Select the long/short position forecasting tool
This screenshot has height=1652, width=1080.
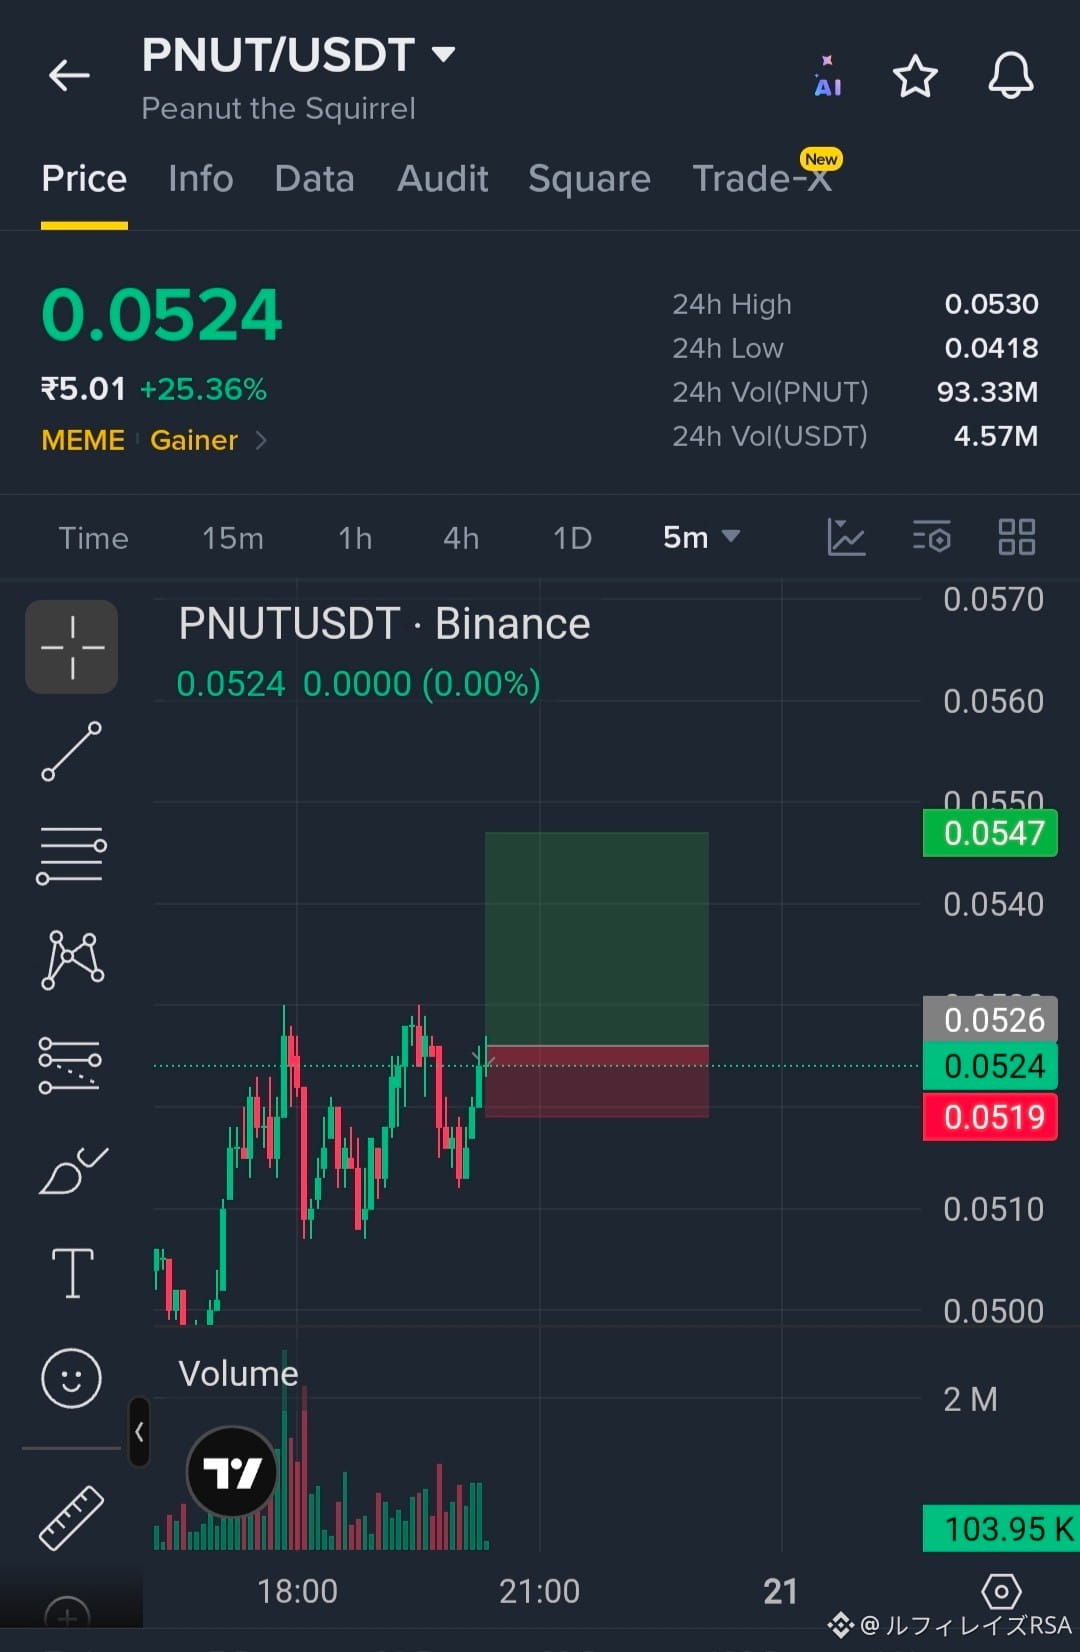coord(70,1065)
